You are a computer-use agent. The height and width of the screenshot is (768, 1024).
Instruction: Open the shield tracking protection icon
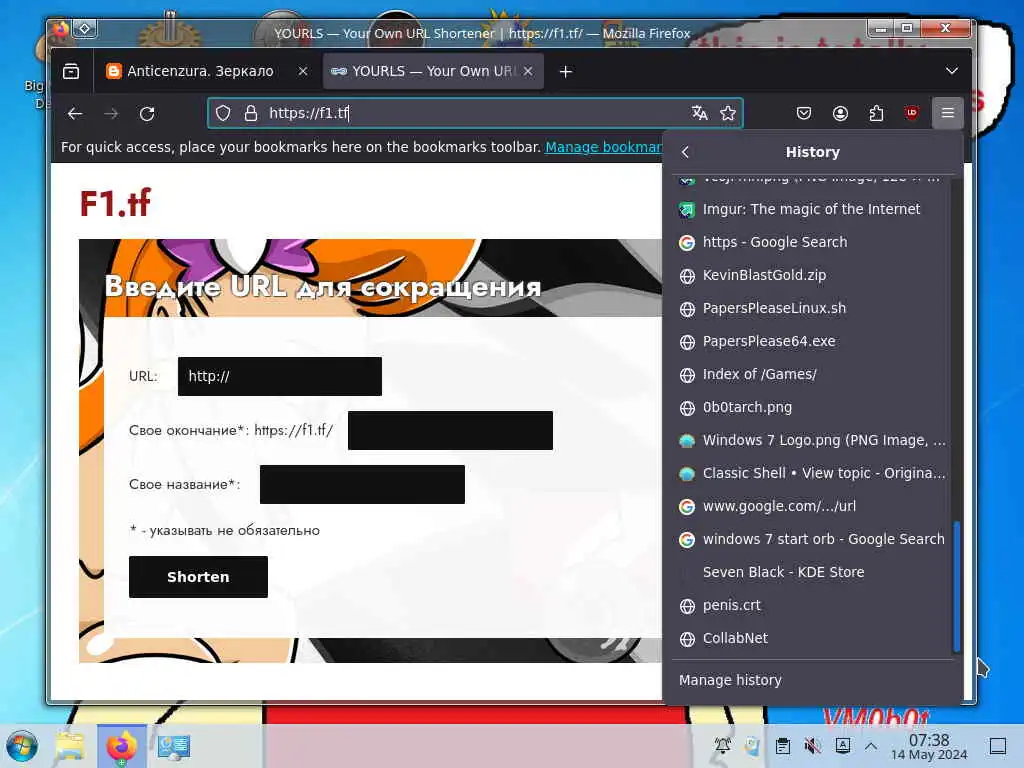pos(223,113)
